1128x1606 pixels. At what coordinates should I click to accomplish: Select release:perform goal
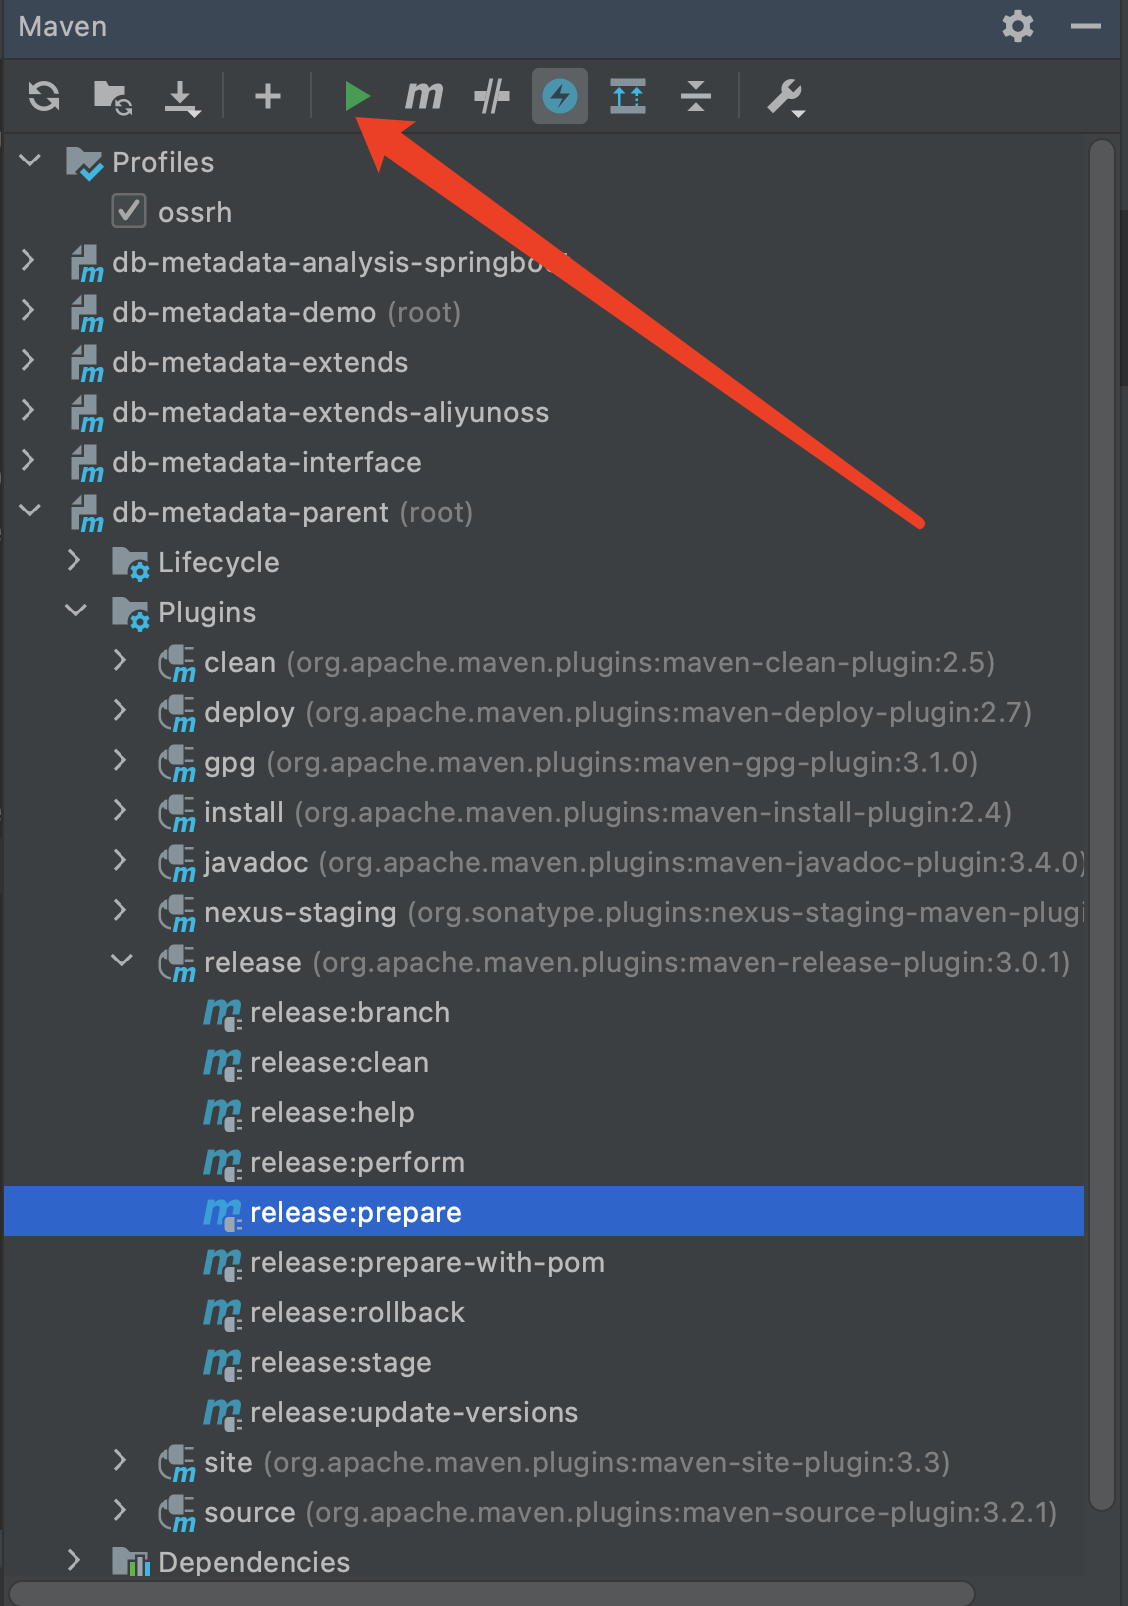click(x=357, y=1162)
